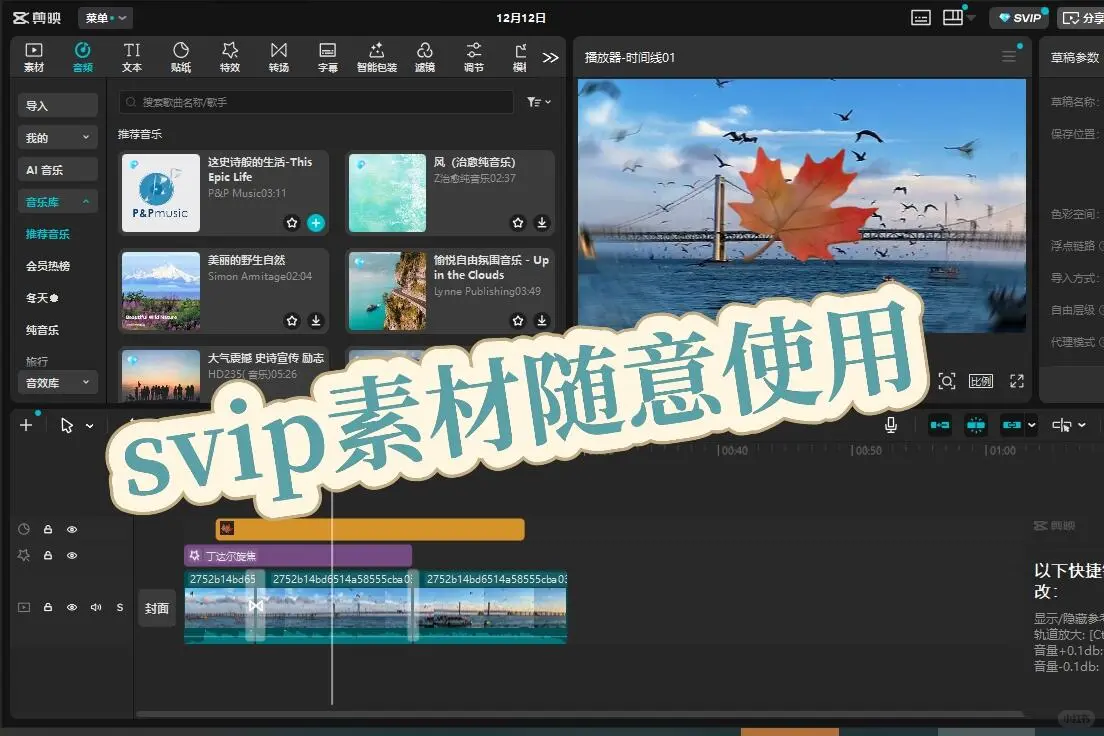The height and width of the screenshot is (736, 1104).
Task: Mute the video track speaker icon
Action: pos(95,607)
